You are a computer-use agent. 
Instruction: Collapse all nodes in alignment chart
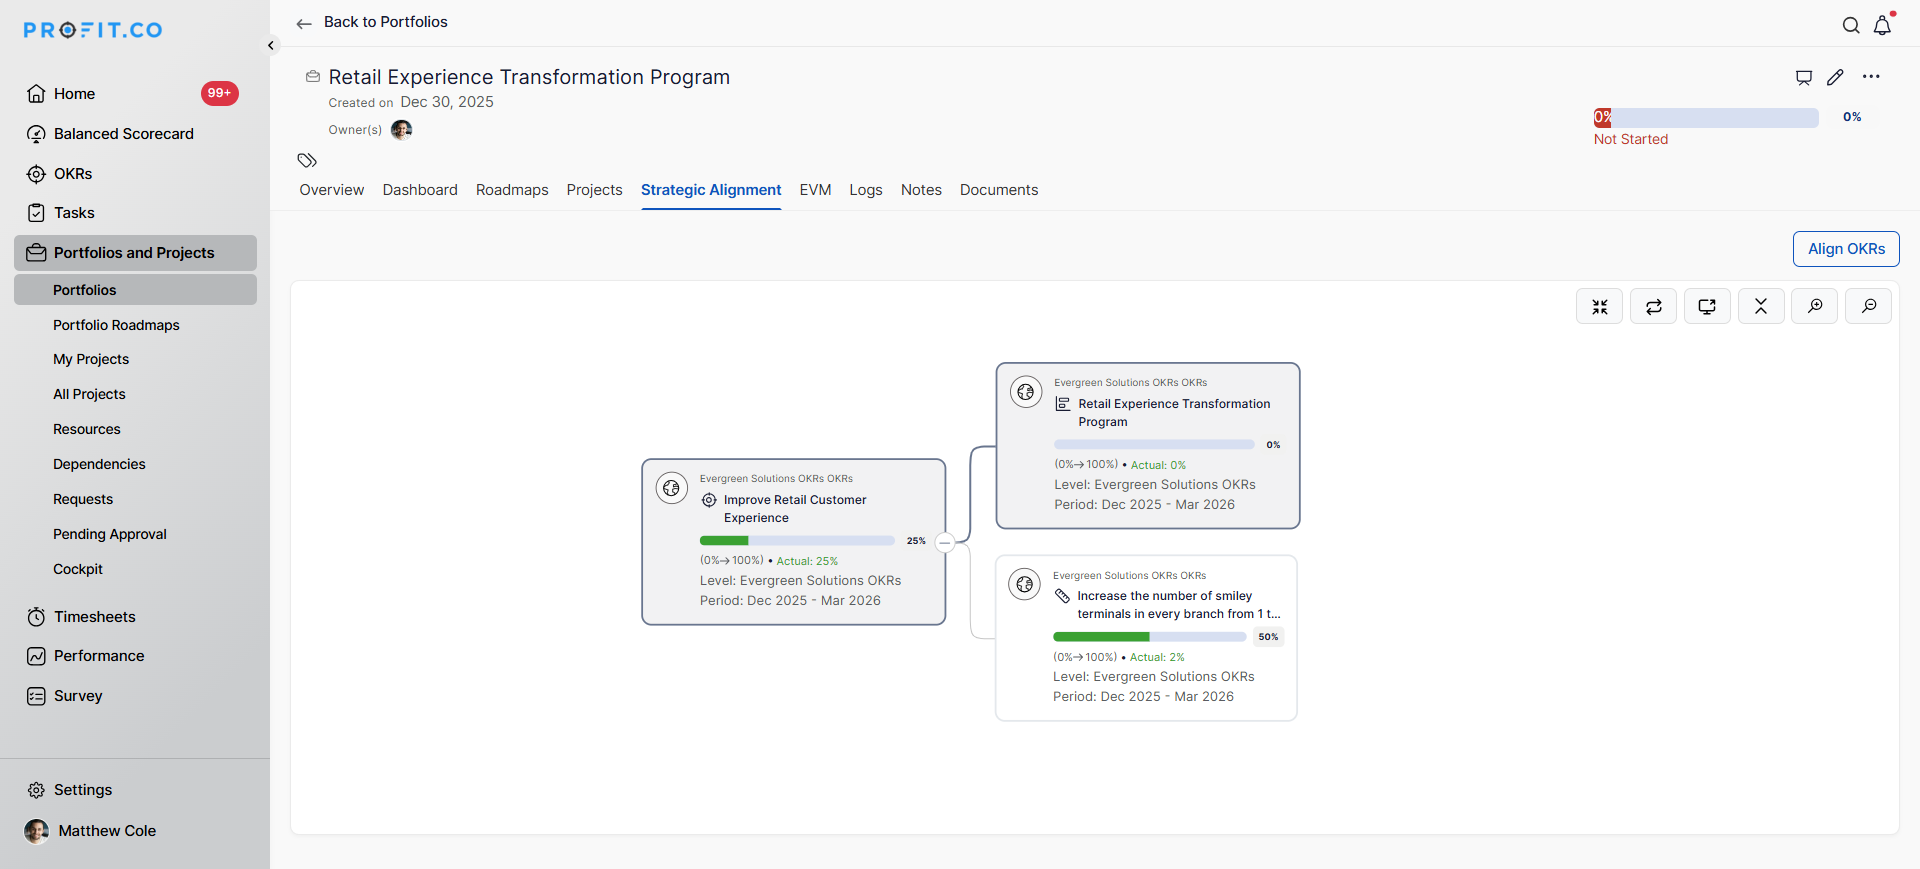1761,306
